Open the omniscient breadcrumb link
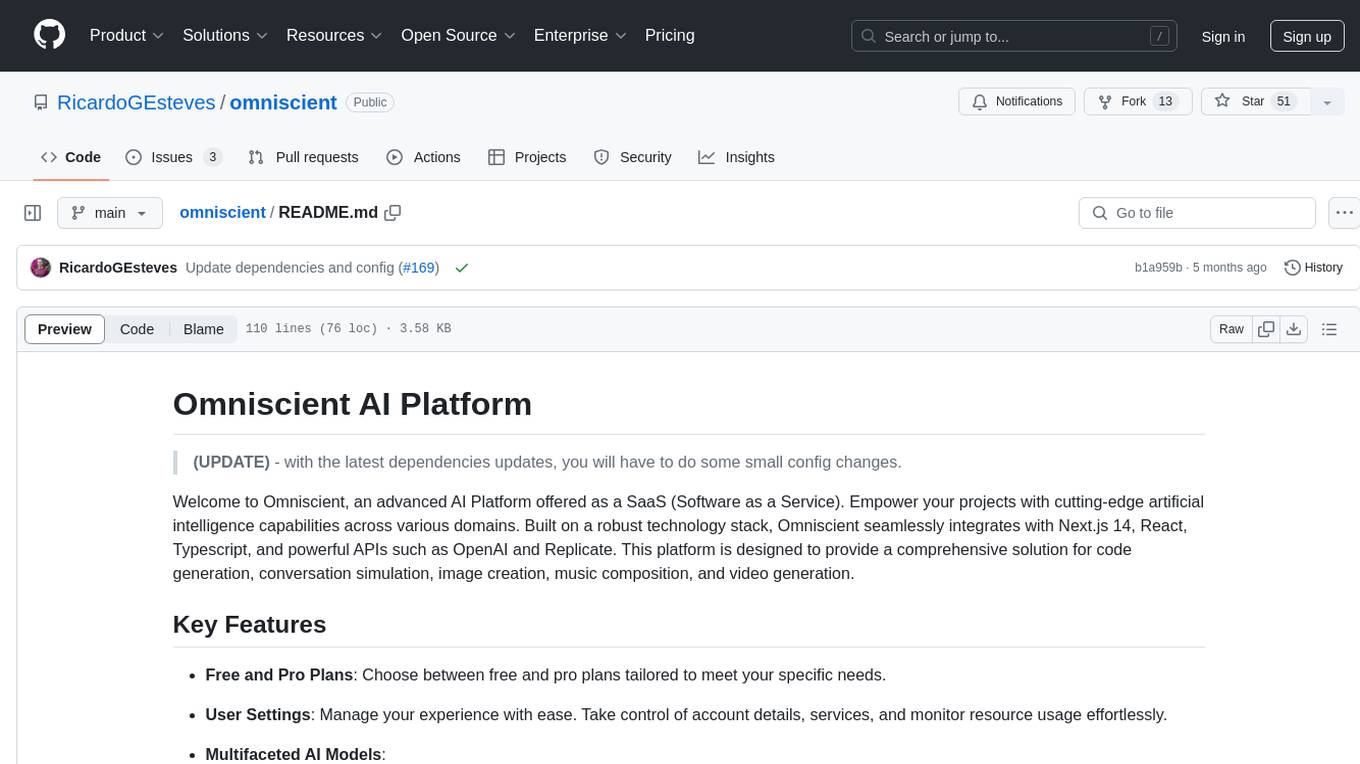The image size is (1360, 764). click(x=222, y=213)
